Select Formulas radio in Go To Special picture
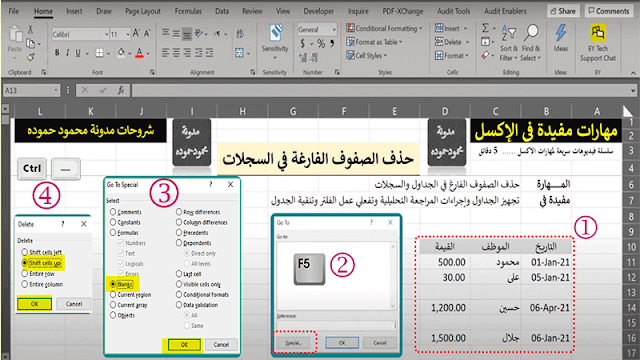Image resolution: width=640 pixels, height=360 pixels. click(x=113, y=232)
